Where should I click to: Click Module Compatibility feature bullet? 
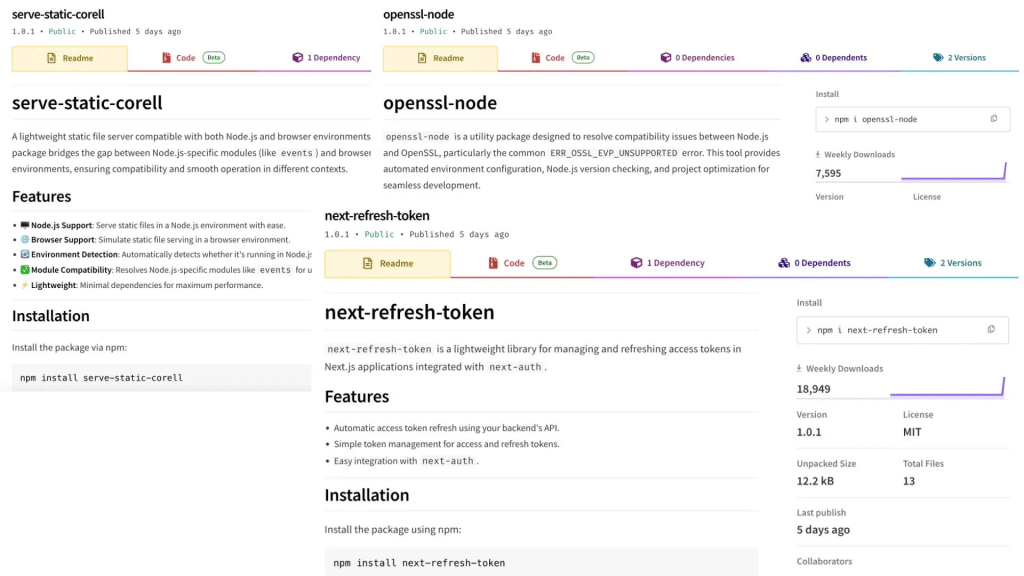pos(166,270)
